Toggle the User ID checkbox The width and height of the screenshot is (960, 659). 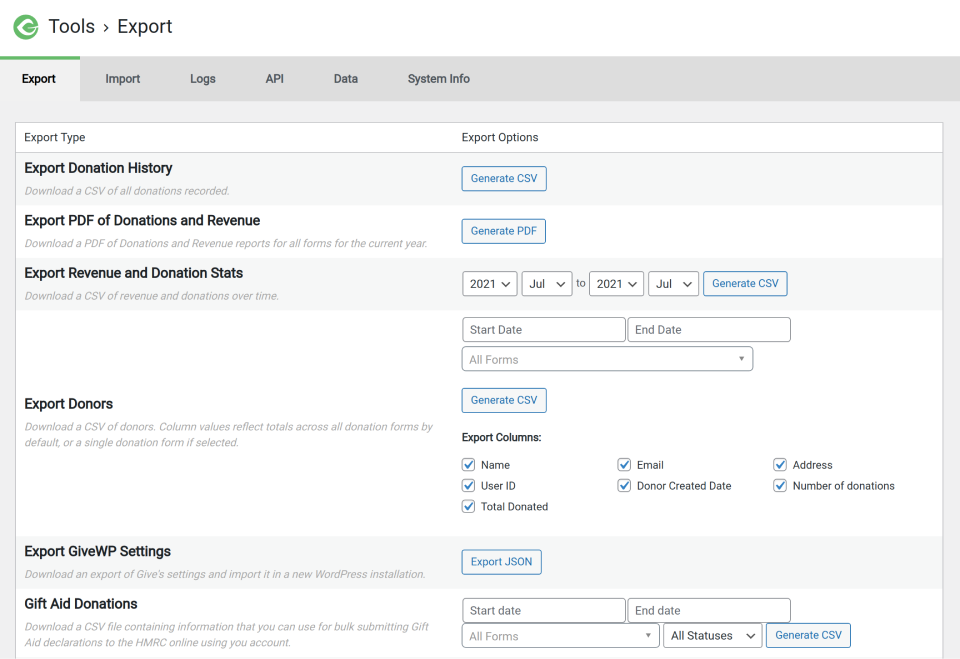click(x=468, y=486)
